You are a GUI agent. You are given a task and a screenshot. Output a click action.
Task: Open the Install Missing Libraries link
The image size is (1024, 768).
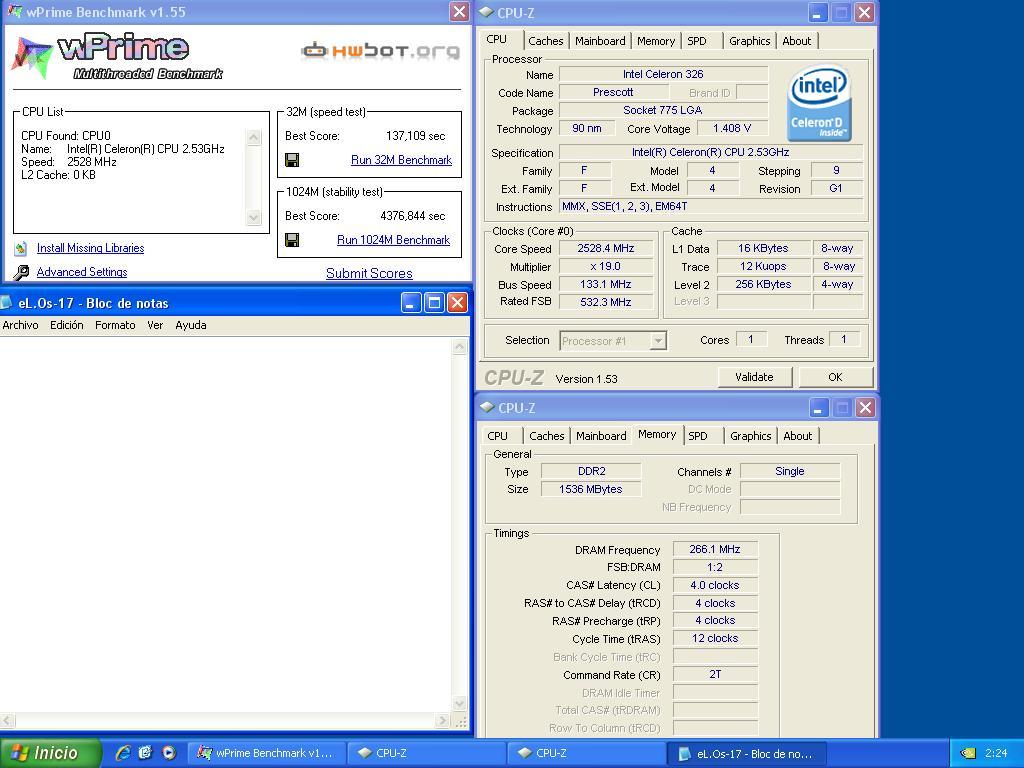(90, 248)
